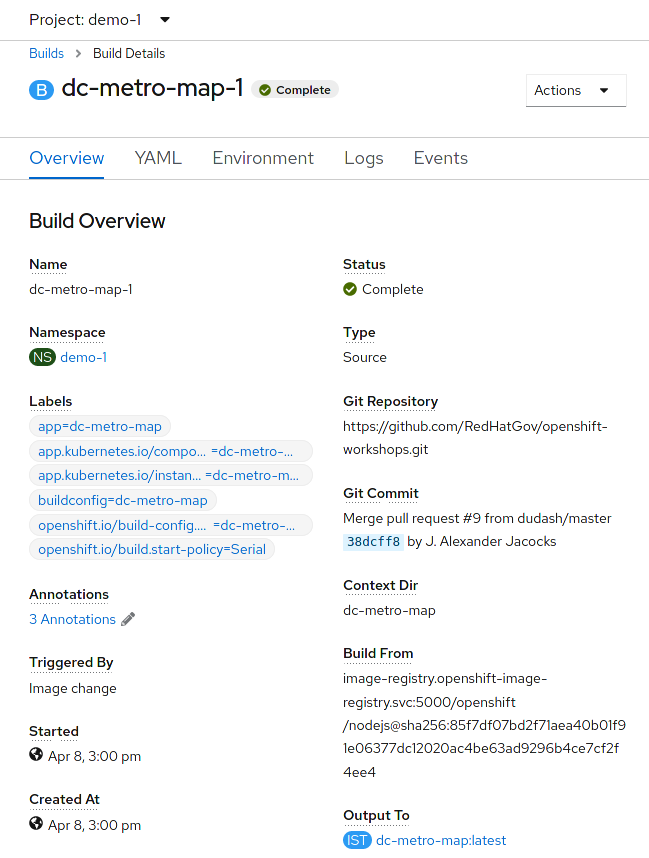The image size is (649, 858).
Task: Switch to the YAML tab
Action: pyautogui.click(x=158, y=158)
